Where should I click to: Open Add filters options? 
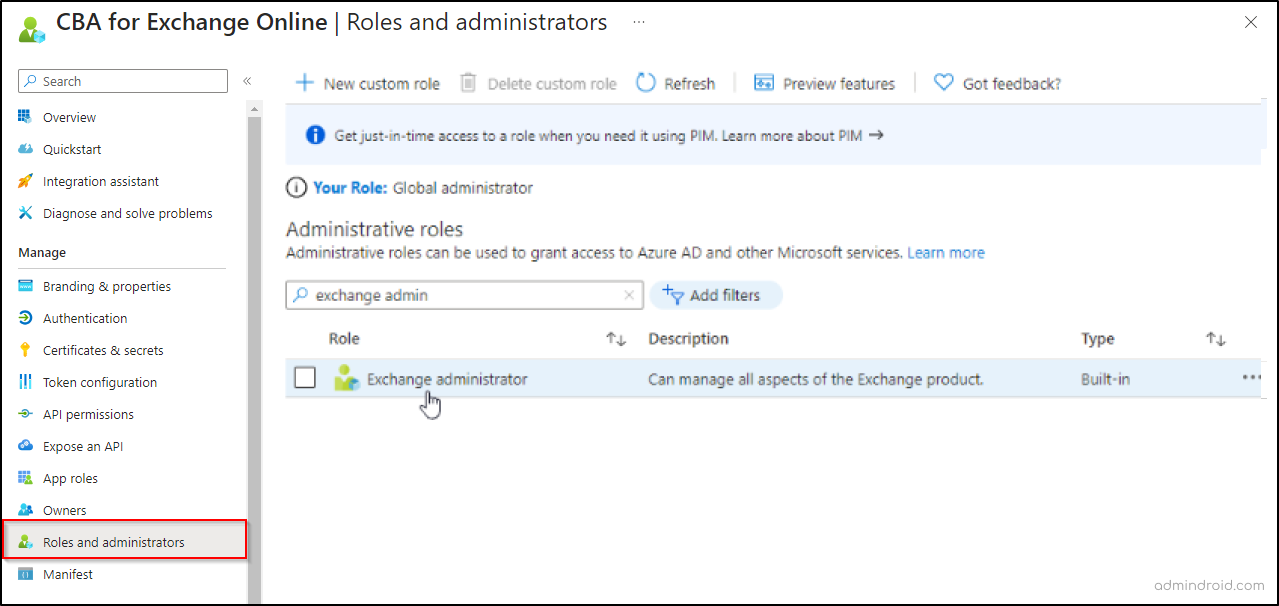click(716, 295)
